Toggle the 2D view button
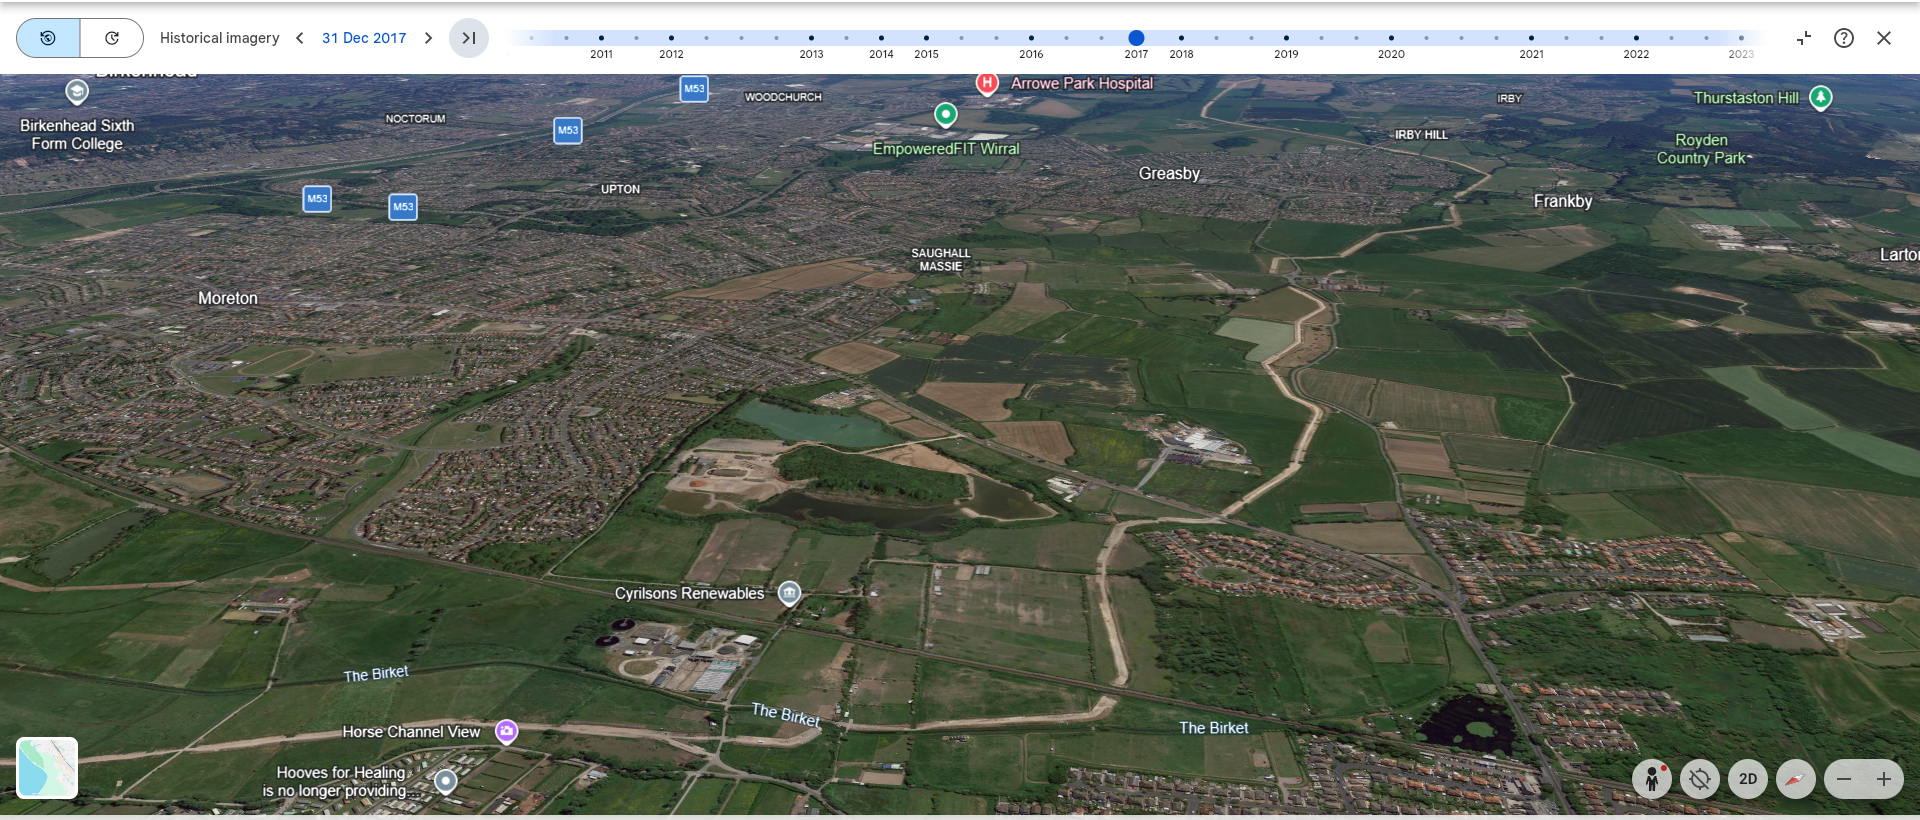Image resolution: width=1920 pixels, height=820 pixels. pyautogui.click(x=1748, y=779)
